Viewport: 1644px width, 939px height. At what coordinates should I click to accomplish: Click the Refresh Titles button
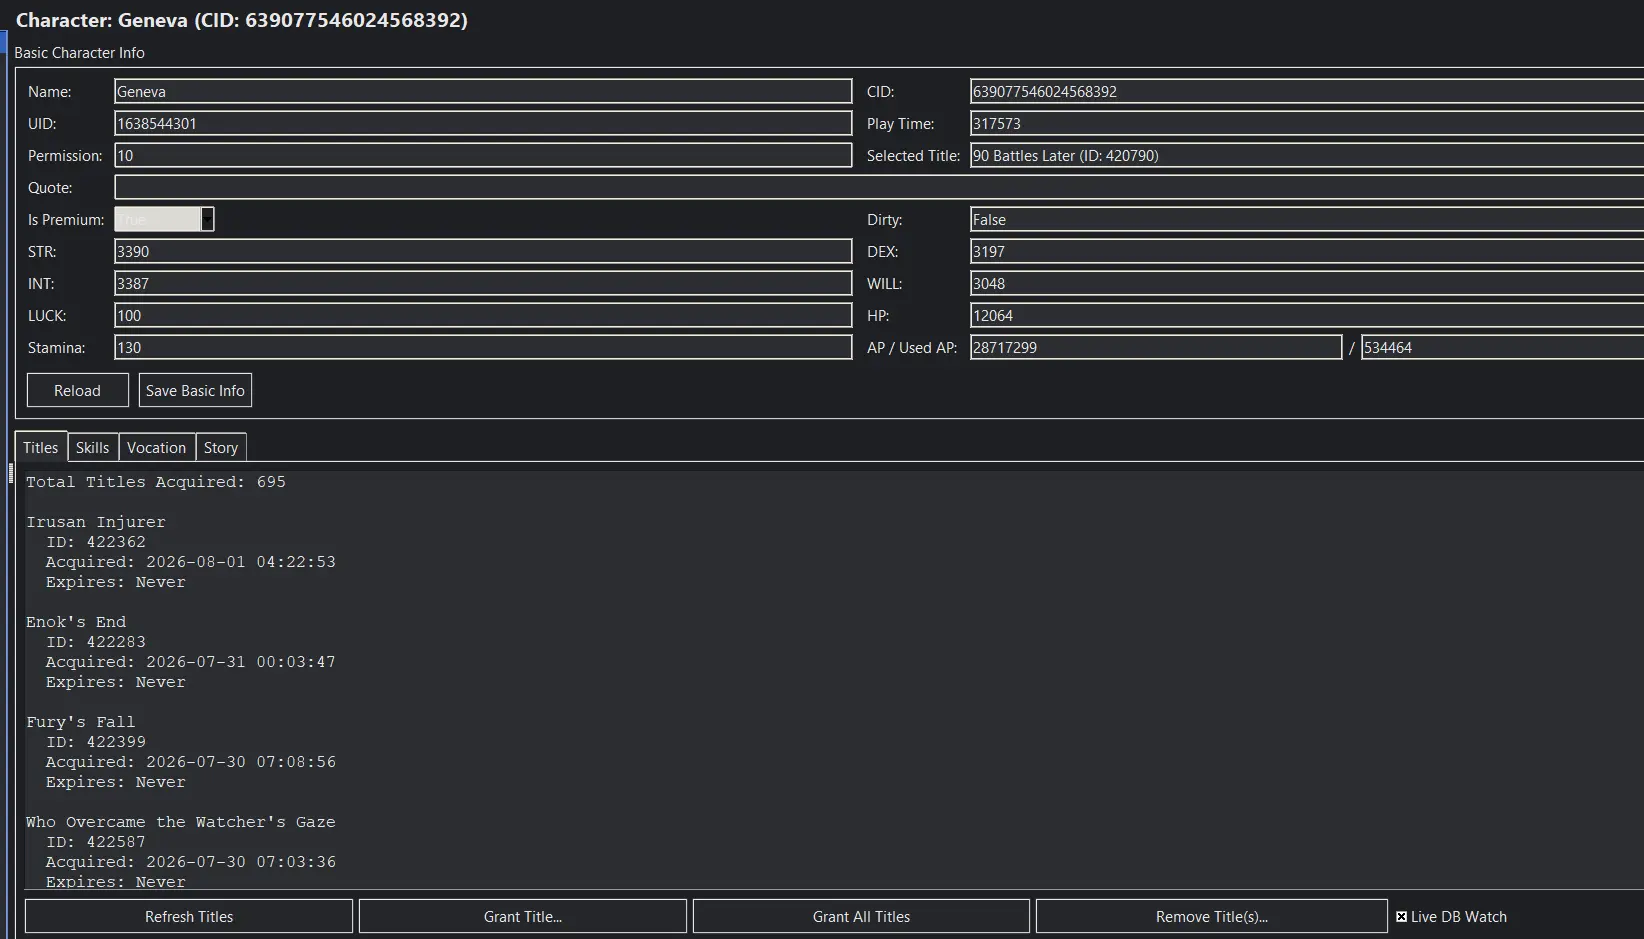(189, 916)
